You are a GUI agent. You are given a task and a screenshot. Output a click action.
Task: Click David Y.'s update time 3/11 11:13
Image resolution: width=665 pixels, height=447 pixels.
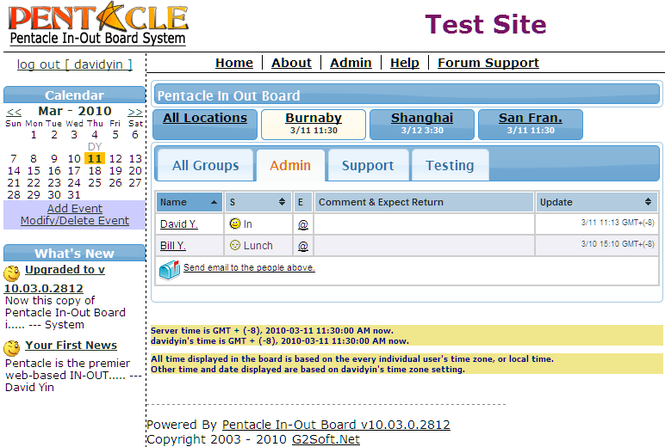618,222
